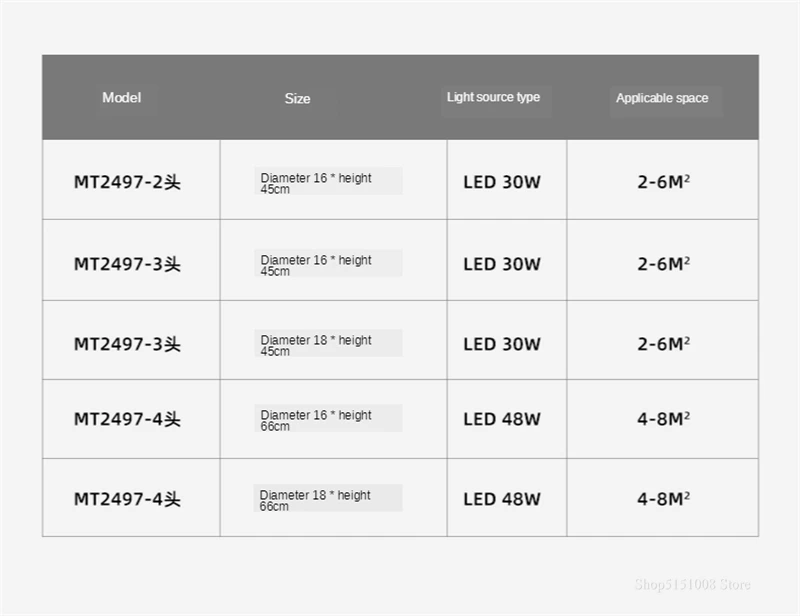
Task: Click 2-6M² in the MT2497-2头 row
Action: coord(663,182)
